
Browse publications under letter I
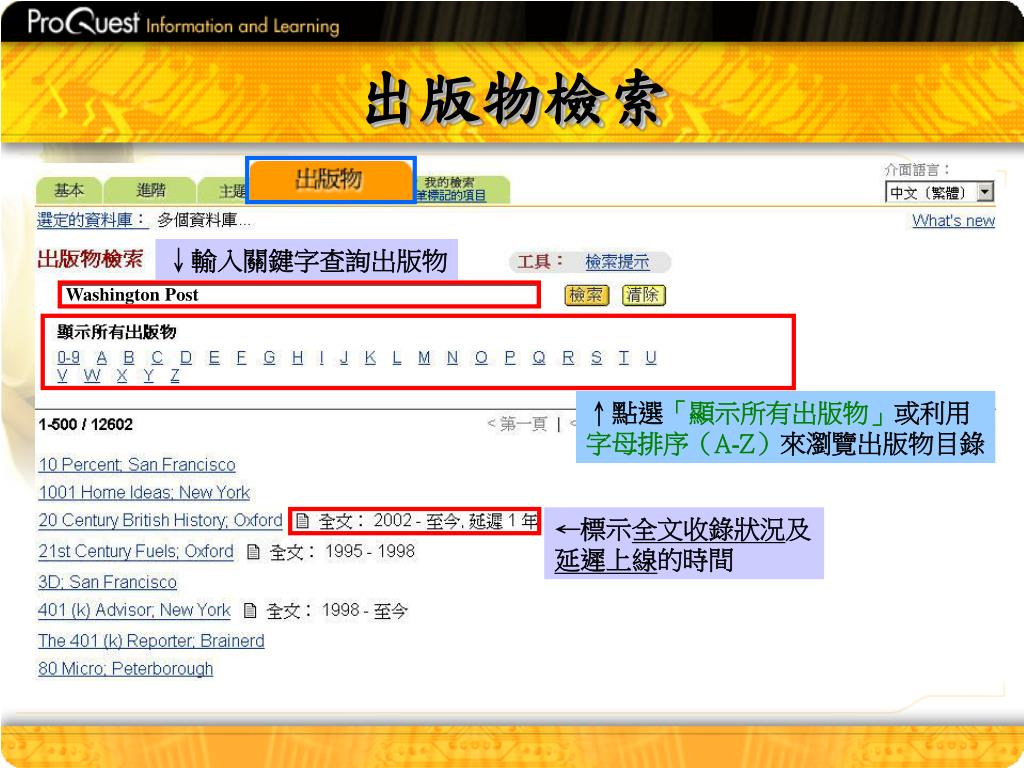[321, 357]
